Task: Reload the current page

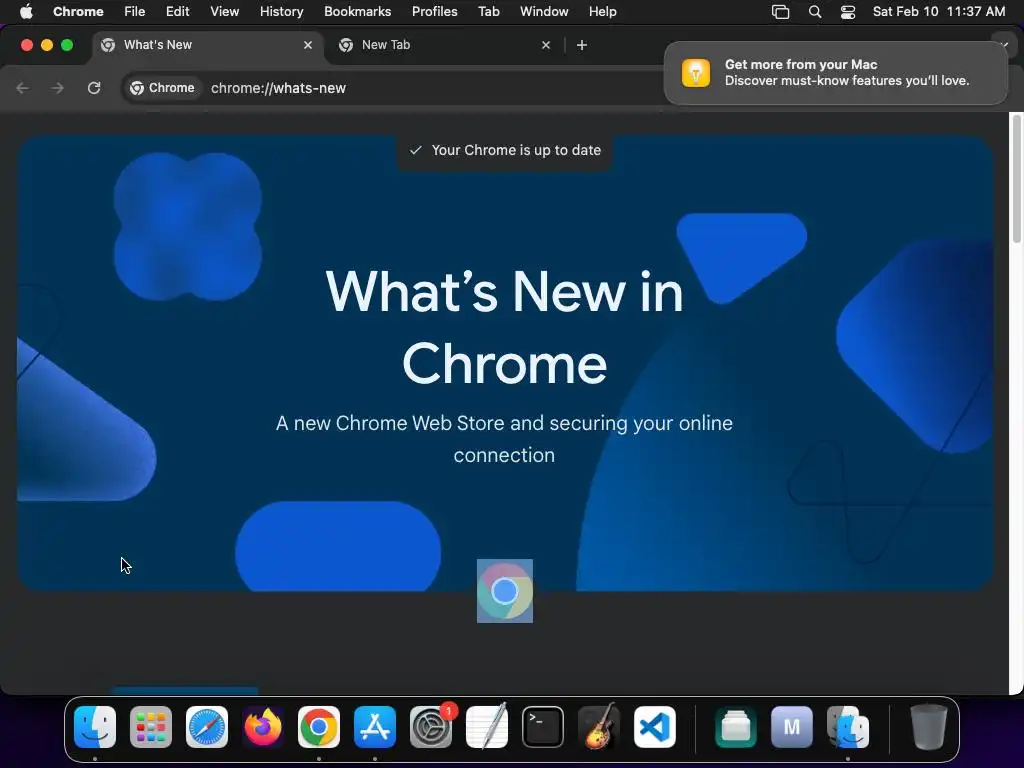Action: tap(94, 88)
